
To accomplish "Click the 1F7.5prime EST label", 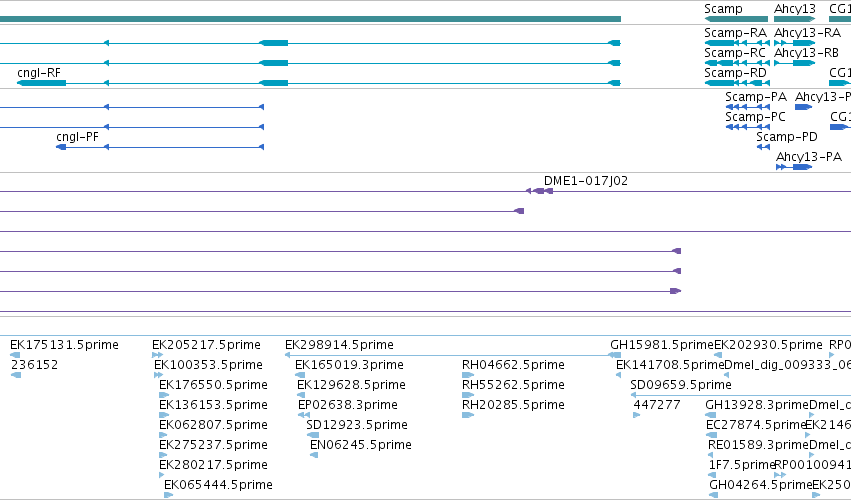I will (x=742, y=465).
